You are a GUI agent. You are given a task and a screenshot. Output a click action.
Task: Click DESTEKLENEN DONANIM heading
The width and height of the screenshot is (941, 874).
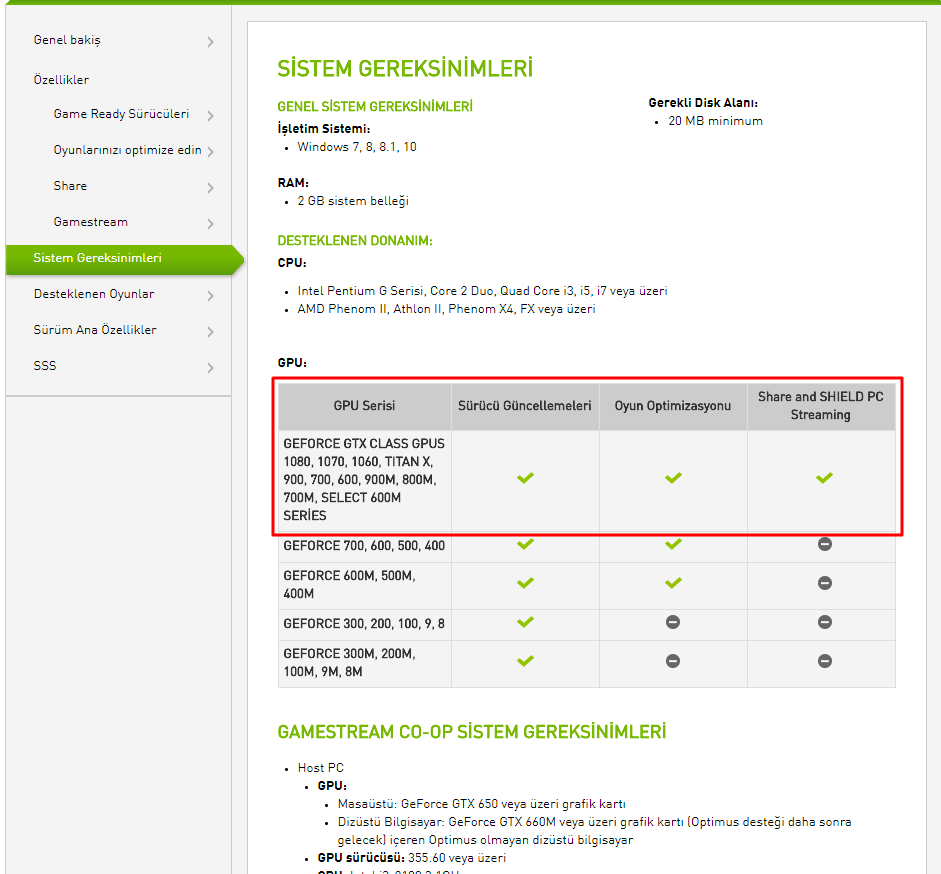355,241
